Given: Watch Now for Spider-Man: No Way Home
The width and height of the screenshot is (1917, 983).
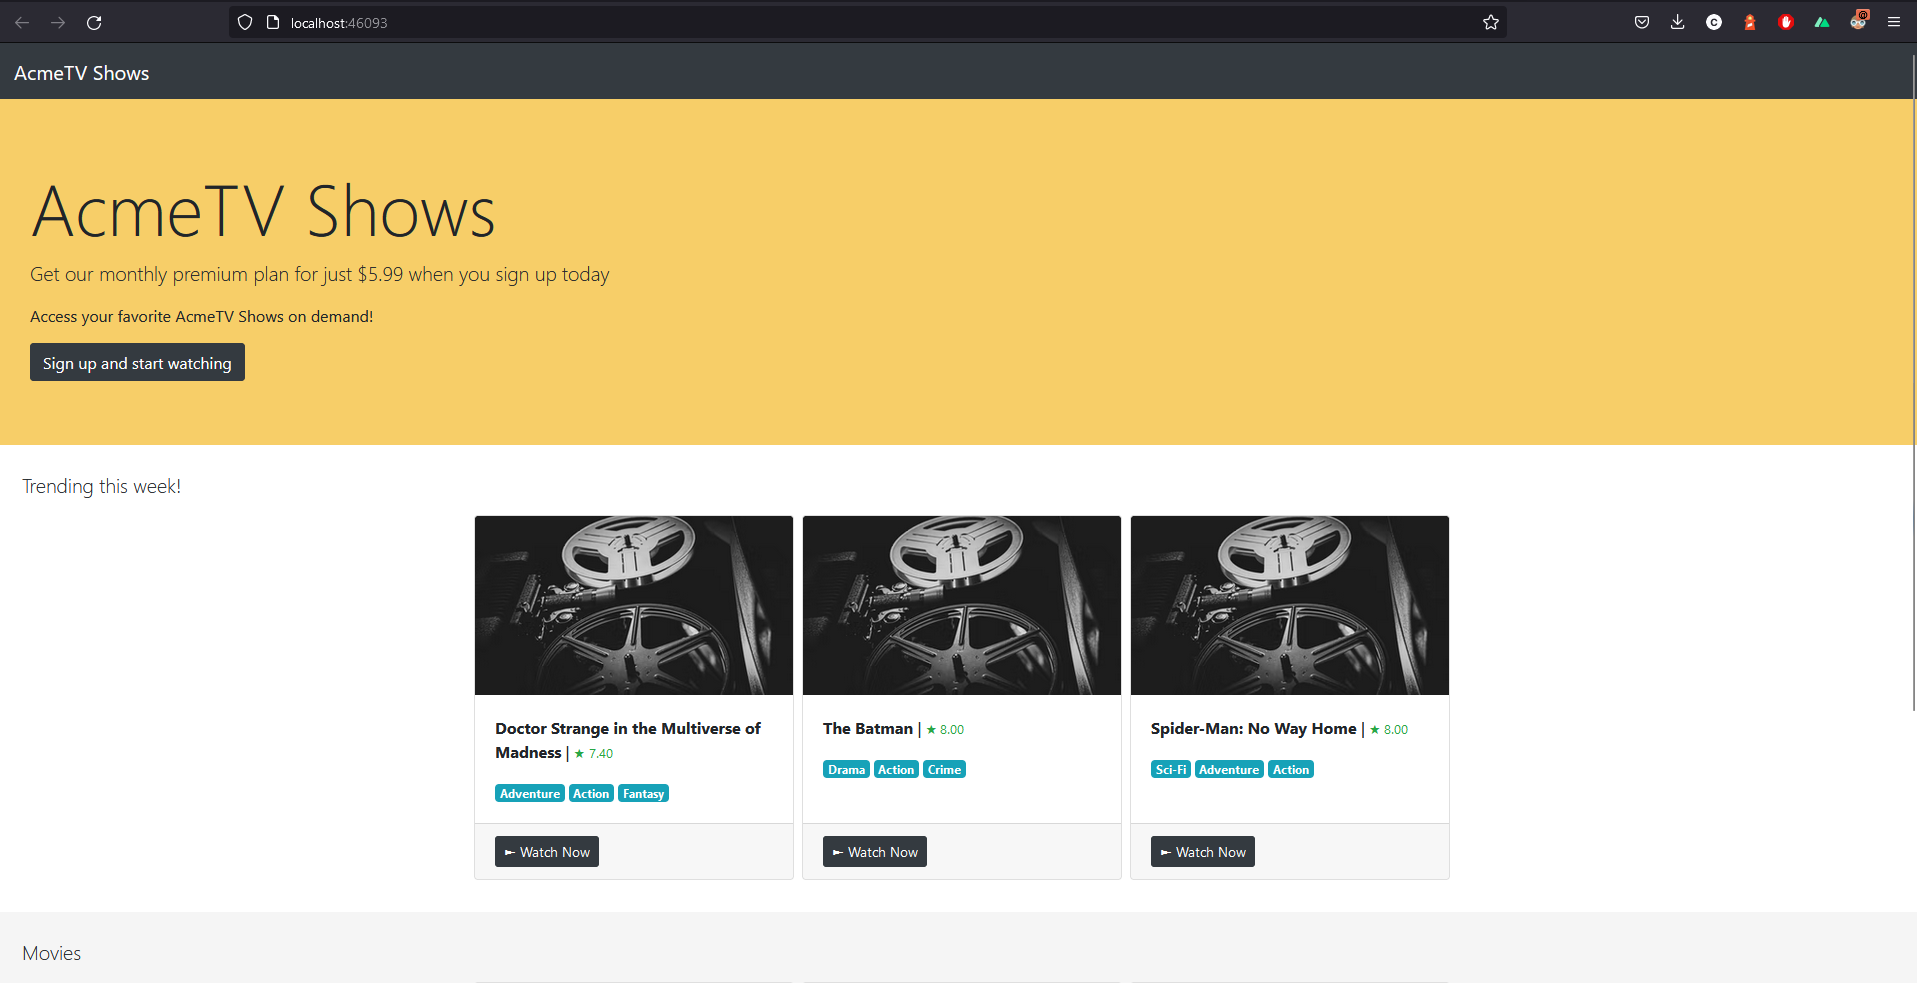Looking at the screenshot, I should 1202,851.
